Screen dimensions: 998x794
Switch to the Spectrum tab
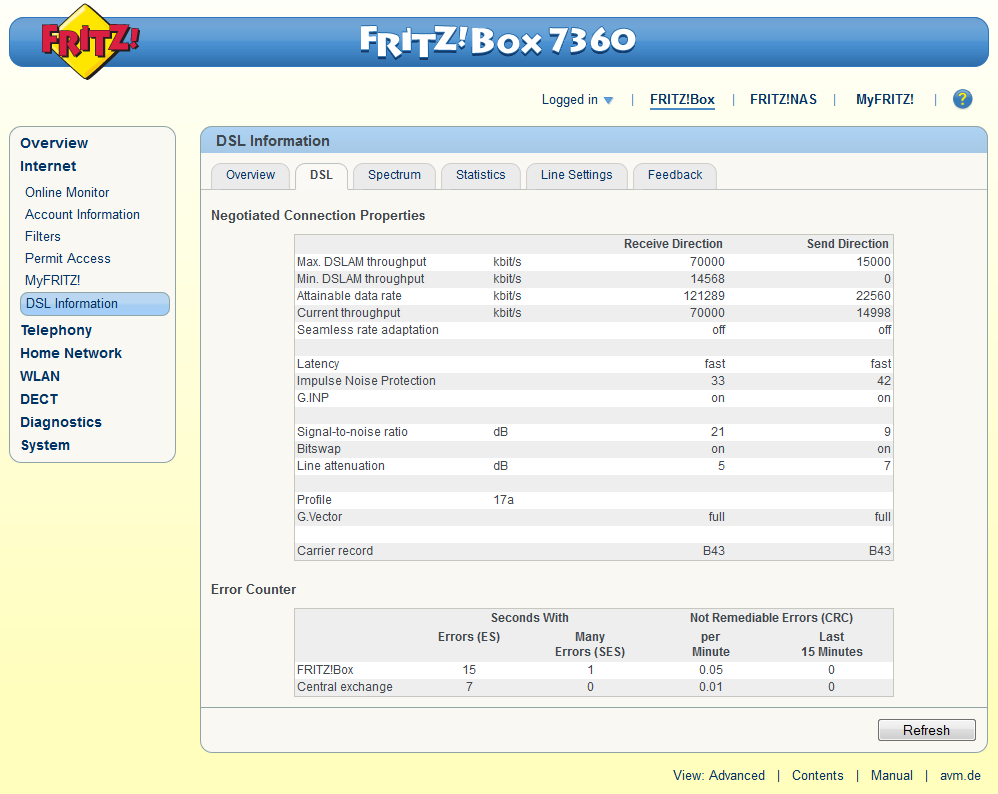[x=394, y=175]
